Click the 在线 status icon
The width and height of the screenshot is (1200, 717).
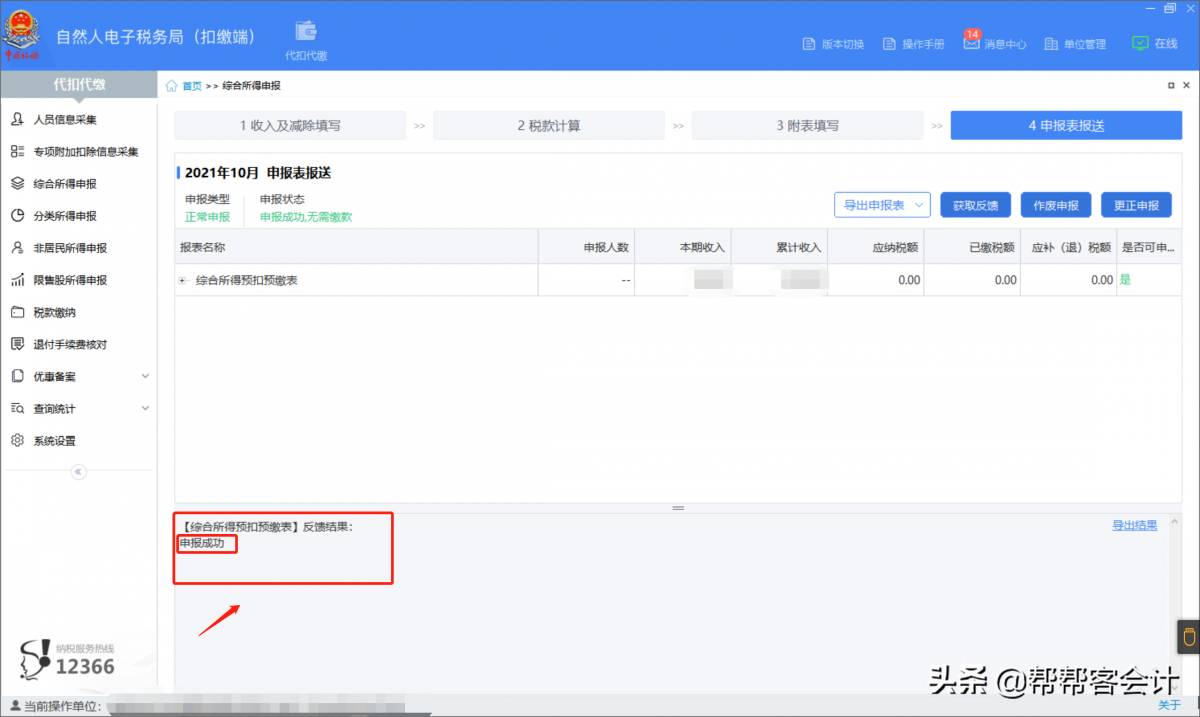click(1140, 43)
